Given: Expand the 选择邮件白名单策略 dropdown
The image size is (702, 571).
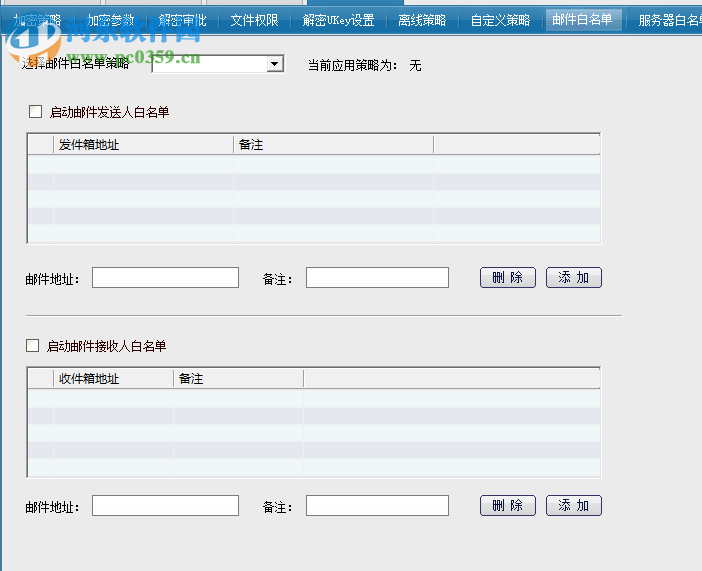Looking at the screenshot, I should click(275, 64).
